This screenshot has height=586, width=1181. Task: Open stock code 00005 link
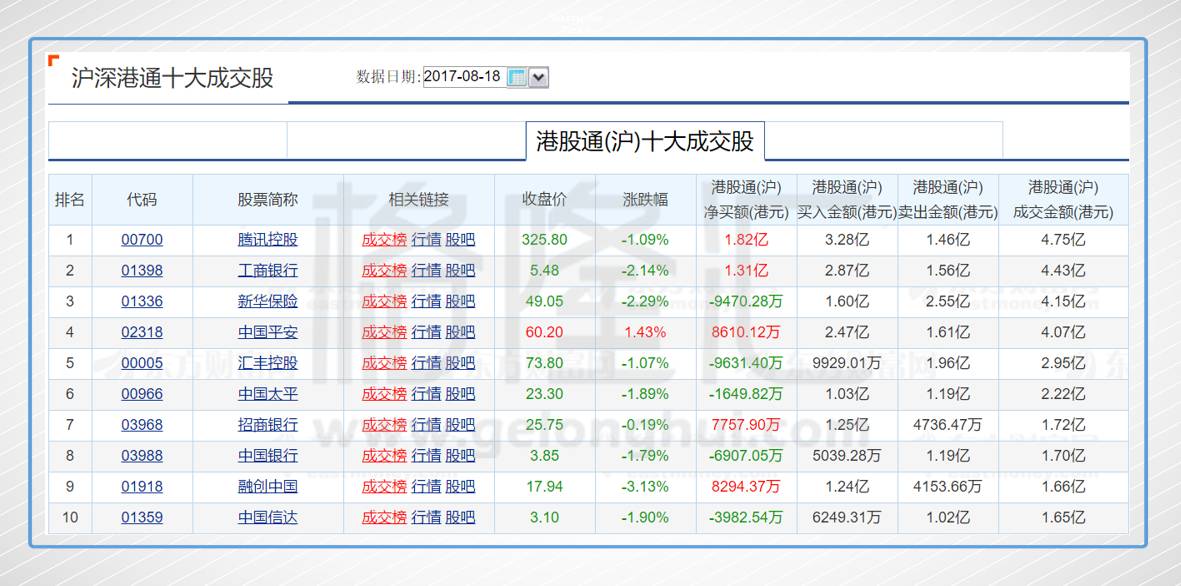142,363
